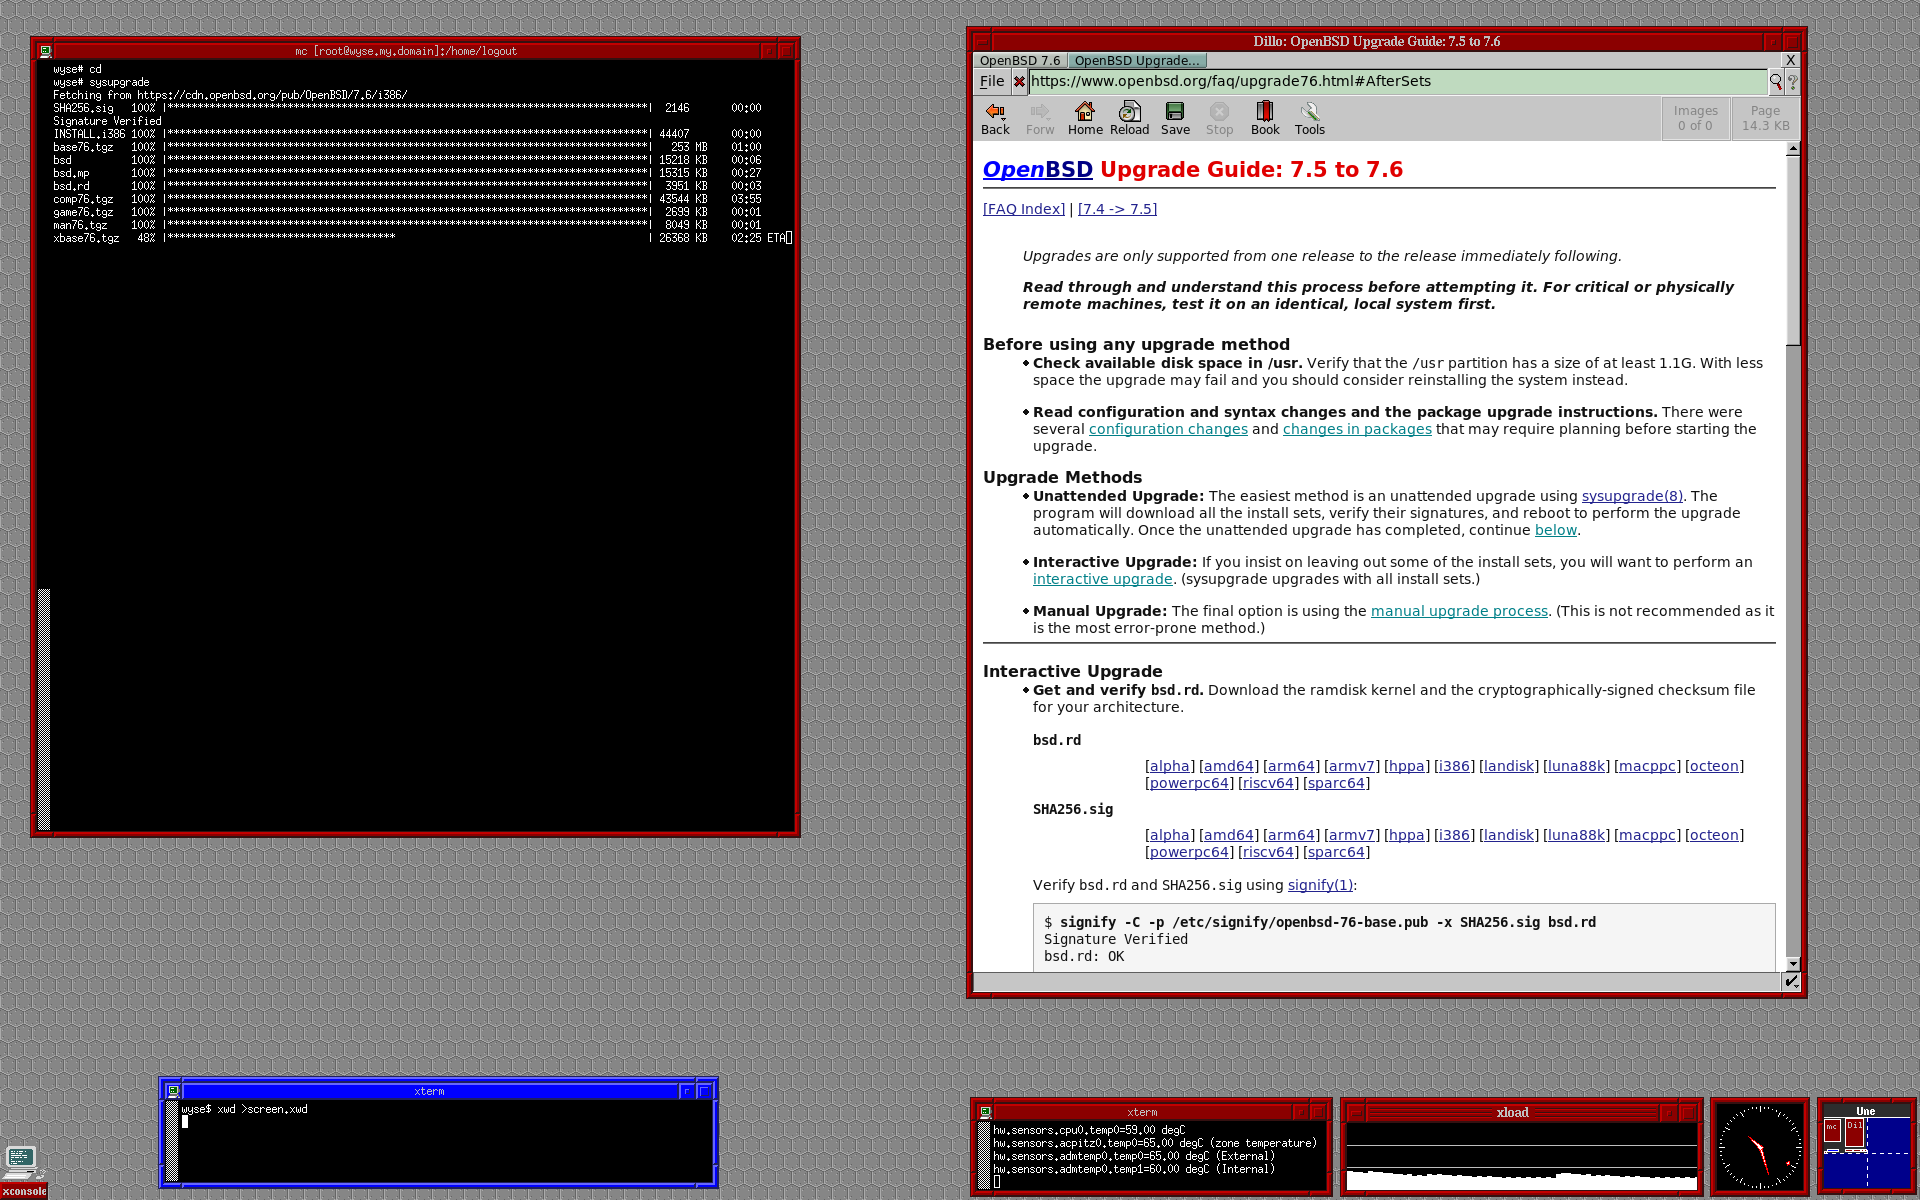Follow the configuration changes link
The width and height of the screenshot is (1920, 1200).
(1167, 429)
